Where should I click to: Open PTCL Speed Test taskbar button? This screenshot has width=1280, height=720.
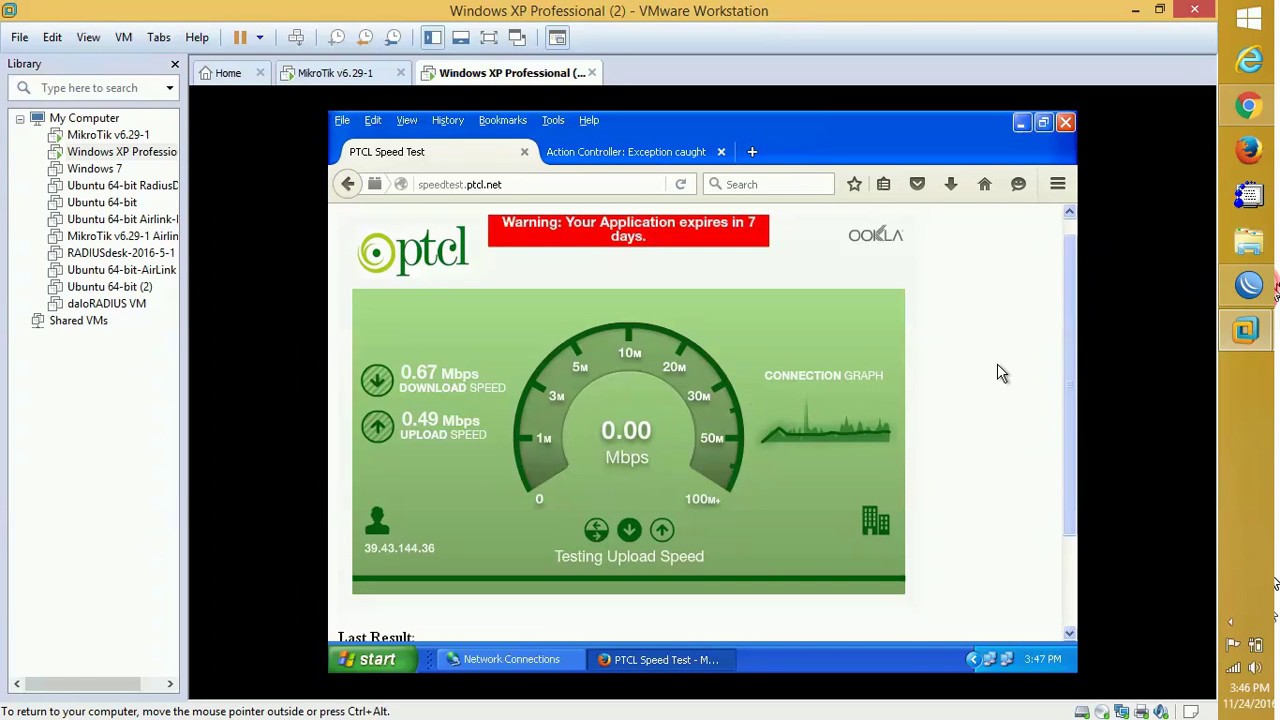[660, 659]
